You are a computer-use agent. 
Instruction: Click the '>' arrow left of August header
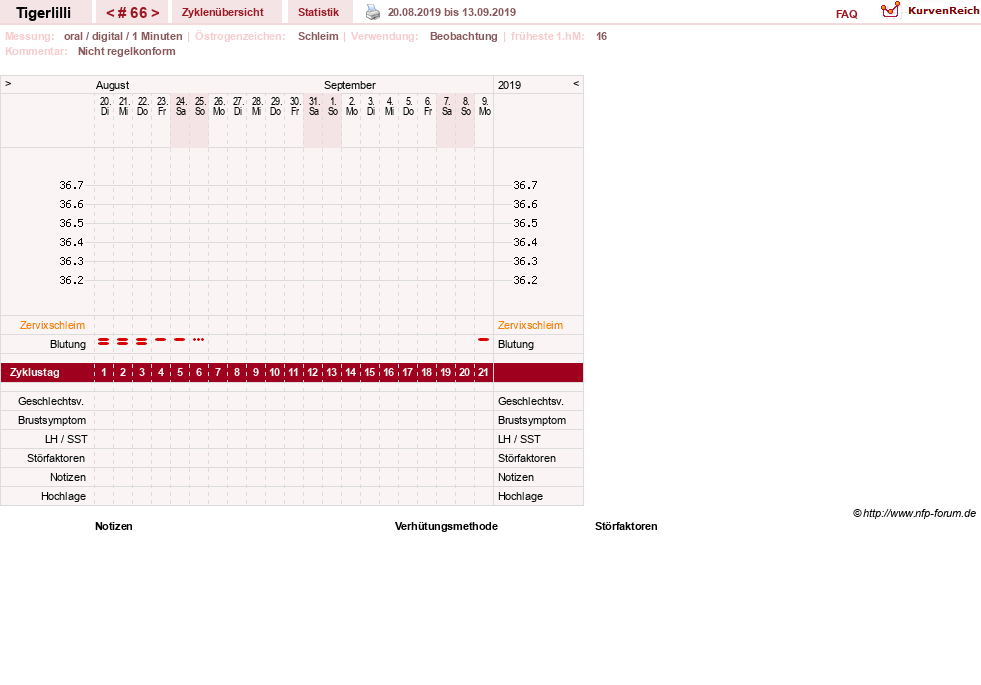(x=8, y=83)
